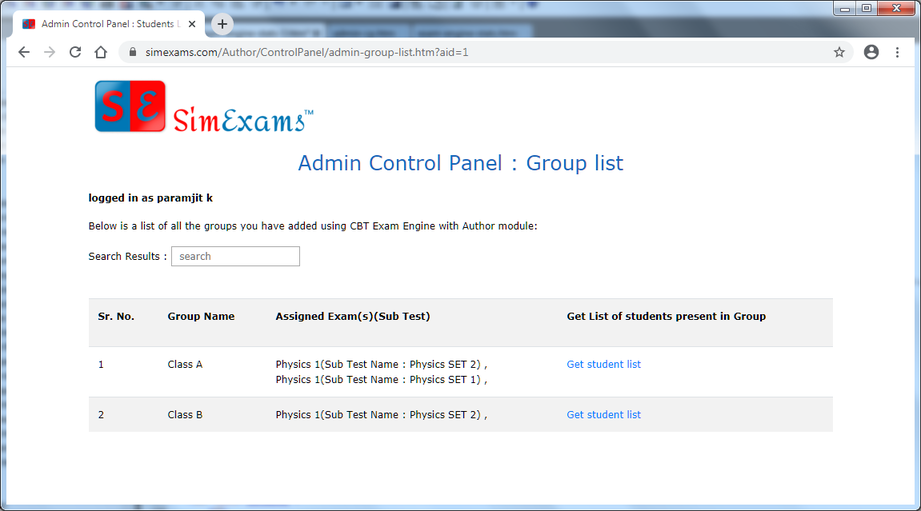
Task: Click into the Search Results field
Action: coord(235,256)
